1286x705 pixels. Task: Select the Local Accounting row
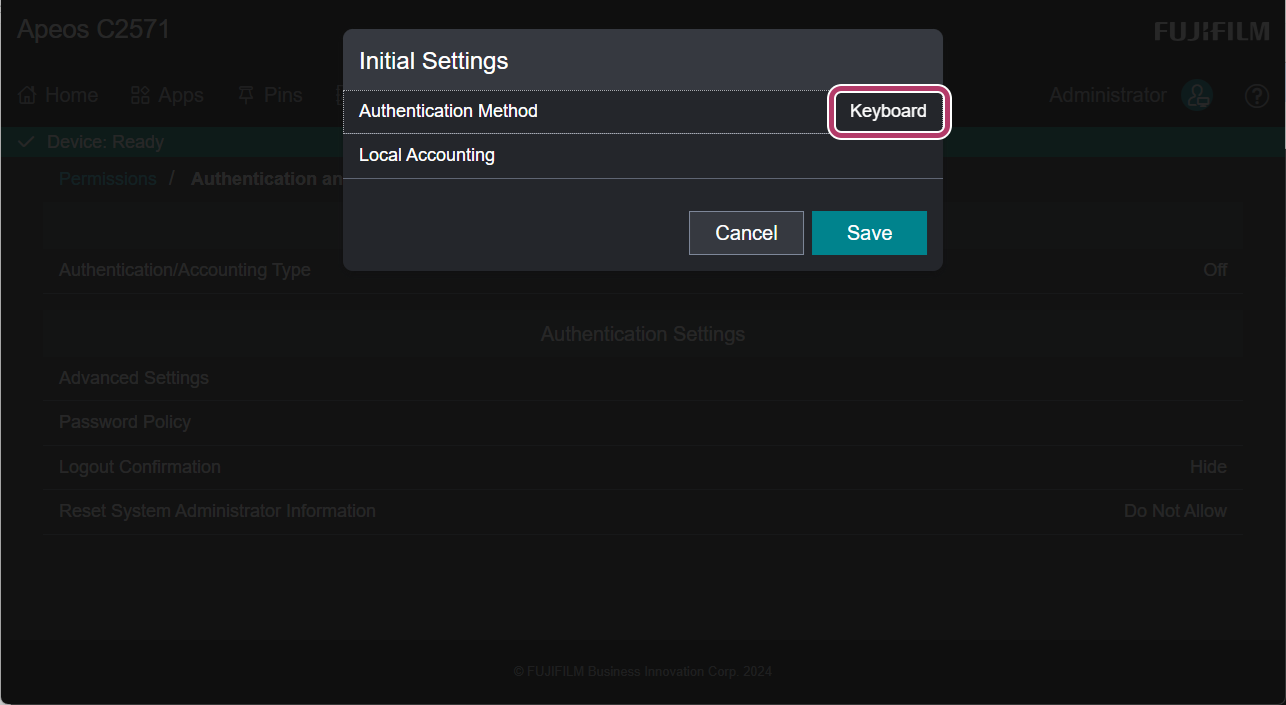coord(643,156)
